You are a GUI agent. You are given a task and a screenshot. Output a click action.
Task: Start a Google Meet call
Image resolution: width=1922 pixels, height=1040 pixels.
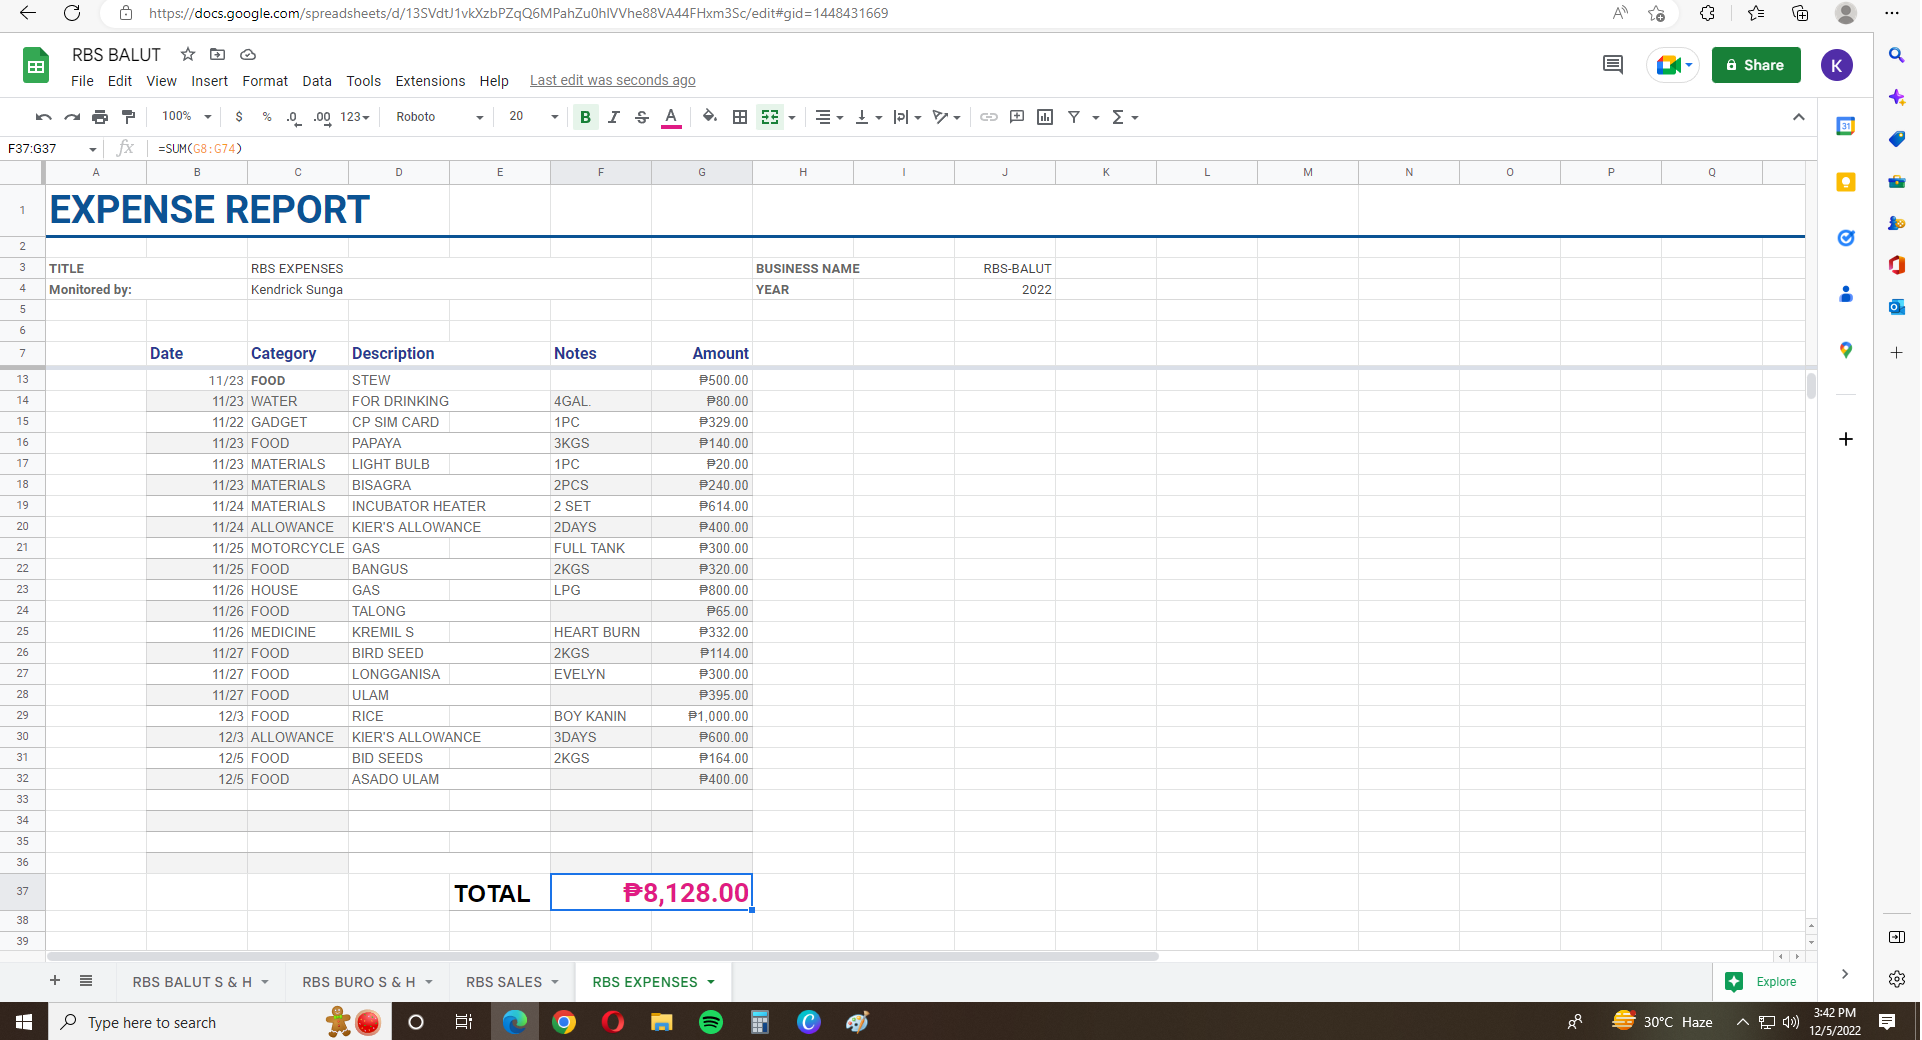1672,65
